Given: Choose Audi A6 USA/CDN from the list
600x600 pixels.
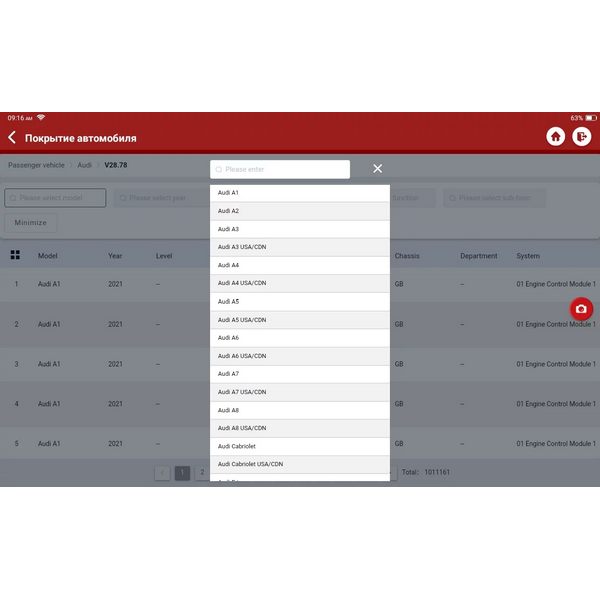Looking at the screenshot, I should (300, 356).
